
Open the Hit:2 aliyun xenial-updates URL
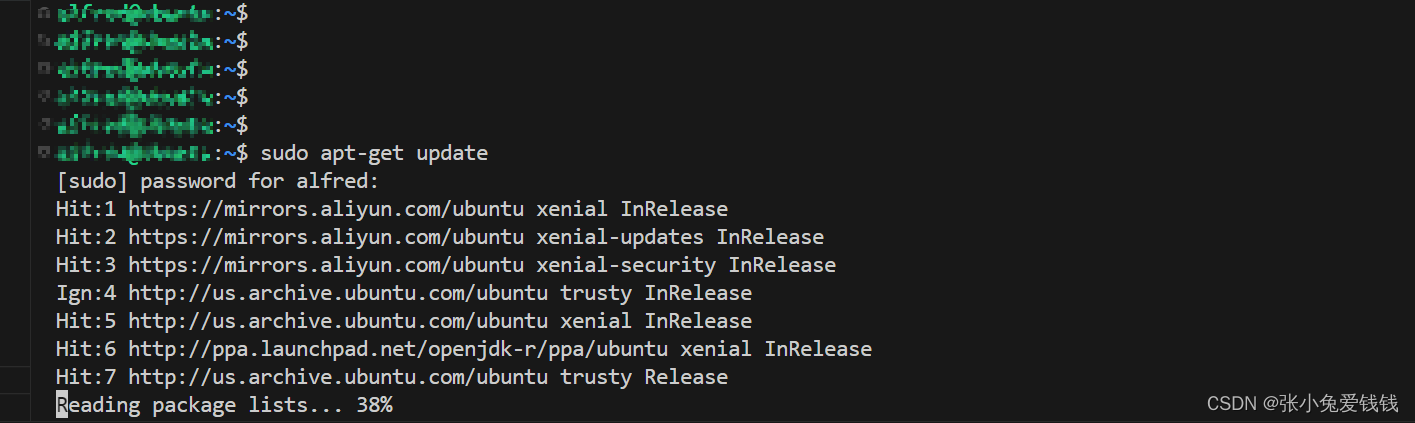[x=326, y=237]
